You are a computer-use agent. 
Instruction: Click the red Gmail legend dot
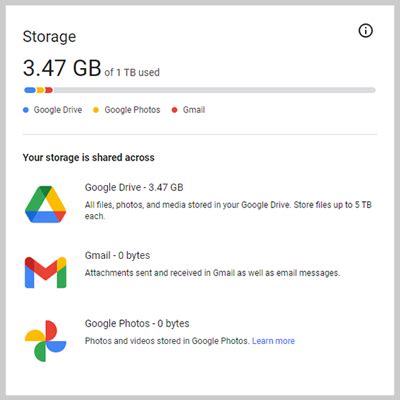pyautogui.click(x=174, y=110)
